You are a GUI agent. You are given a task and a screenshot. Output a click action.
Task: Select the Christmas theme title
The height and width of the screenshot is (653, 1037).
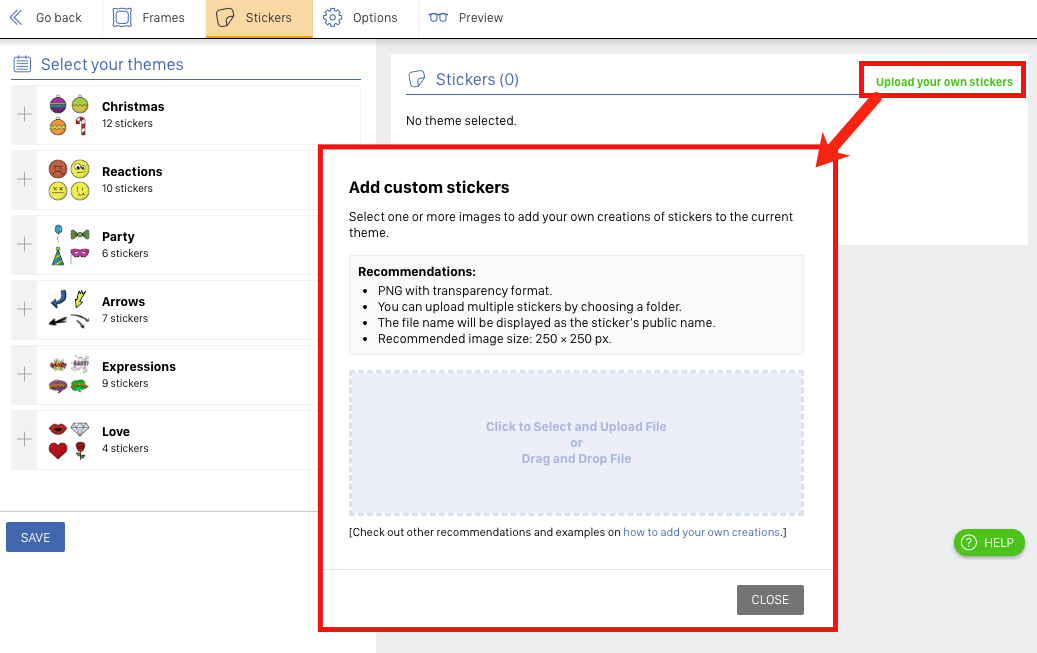click(133, 107)
